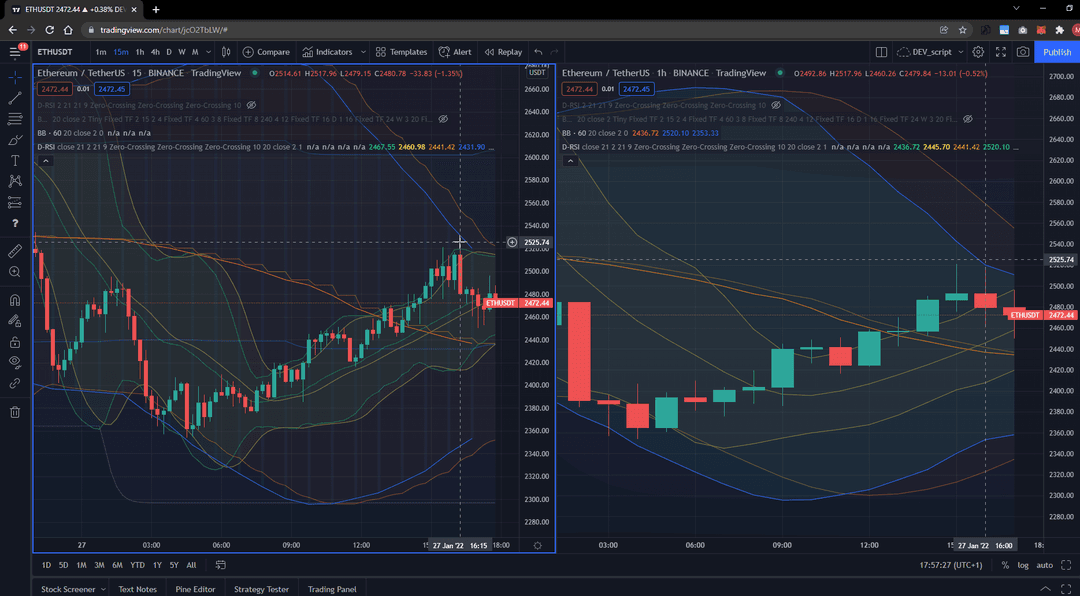This screenshot has width=1080, height=596.
Task: Bookmark this page with the star icon
Action: [x=962, y=30]
